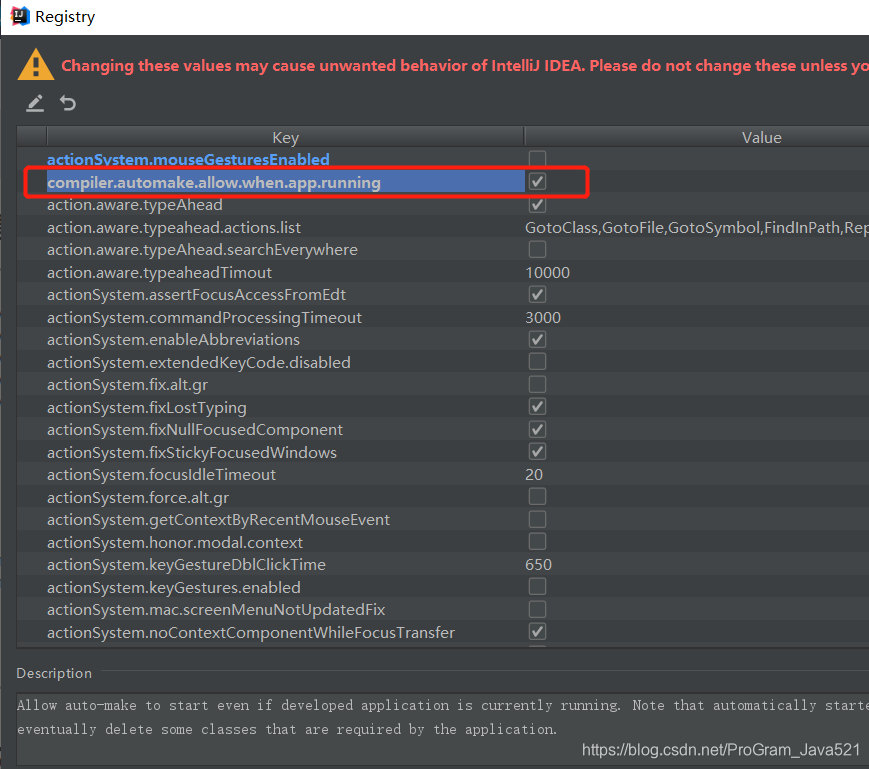This screenshot has width=869, height=769.
Task: Uncheck actionSystem.fixNullFocusedComponent checkbox
Action: (x=537, y=429)
